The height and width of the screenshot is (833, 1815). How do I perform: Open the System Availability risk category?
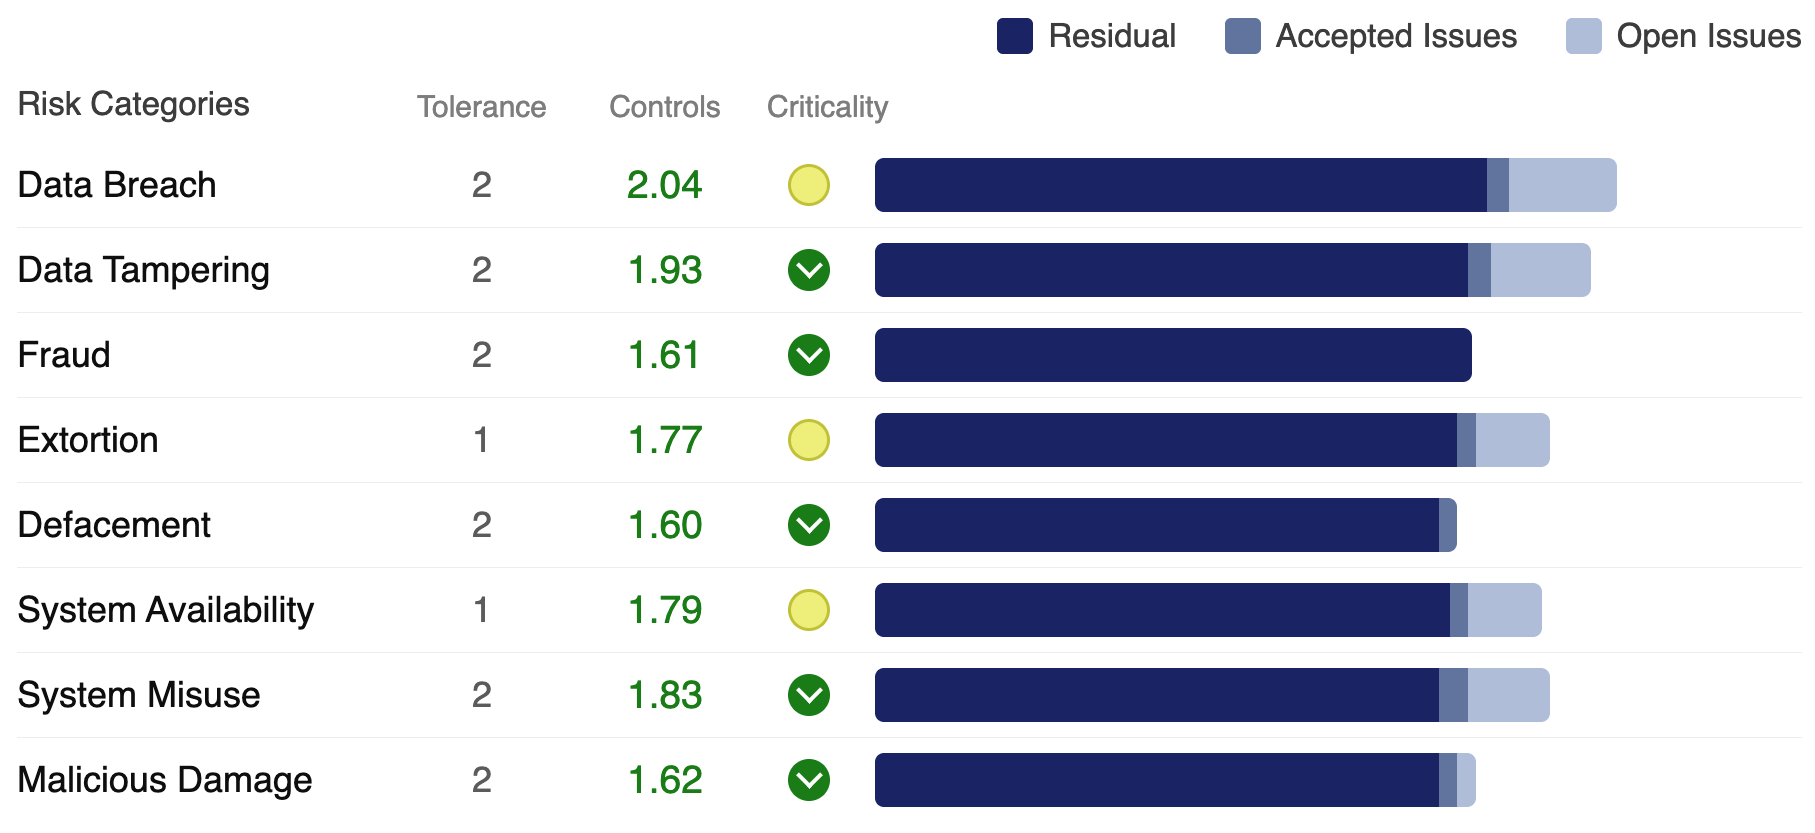[166, 610]
